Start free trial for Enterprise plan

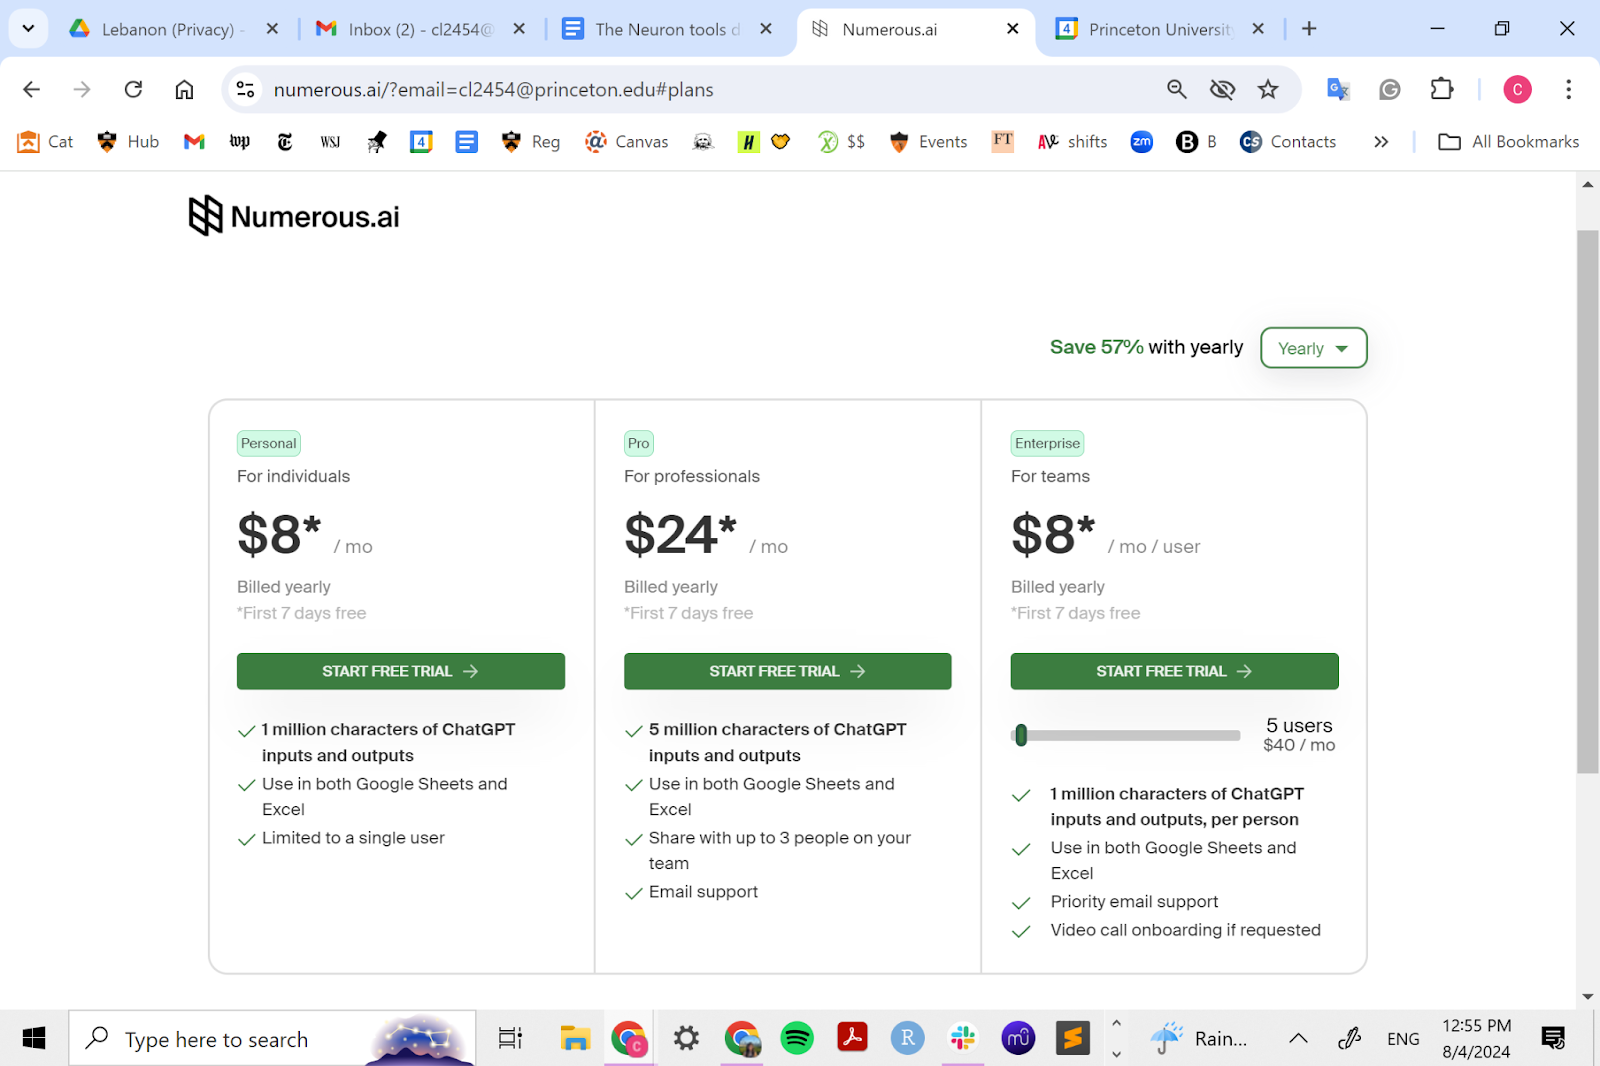coord(1175,671)
